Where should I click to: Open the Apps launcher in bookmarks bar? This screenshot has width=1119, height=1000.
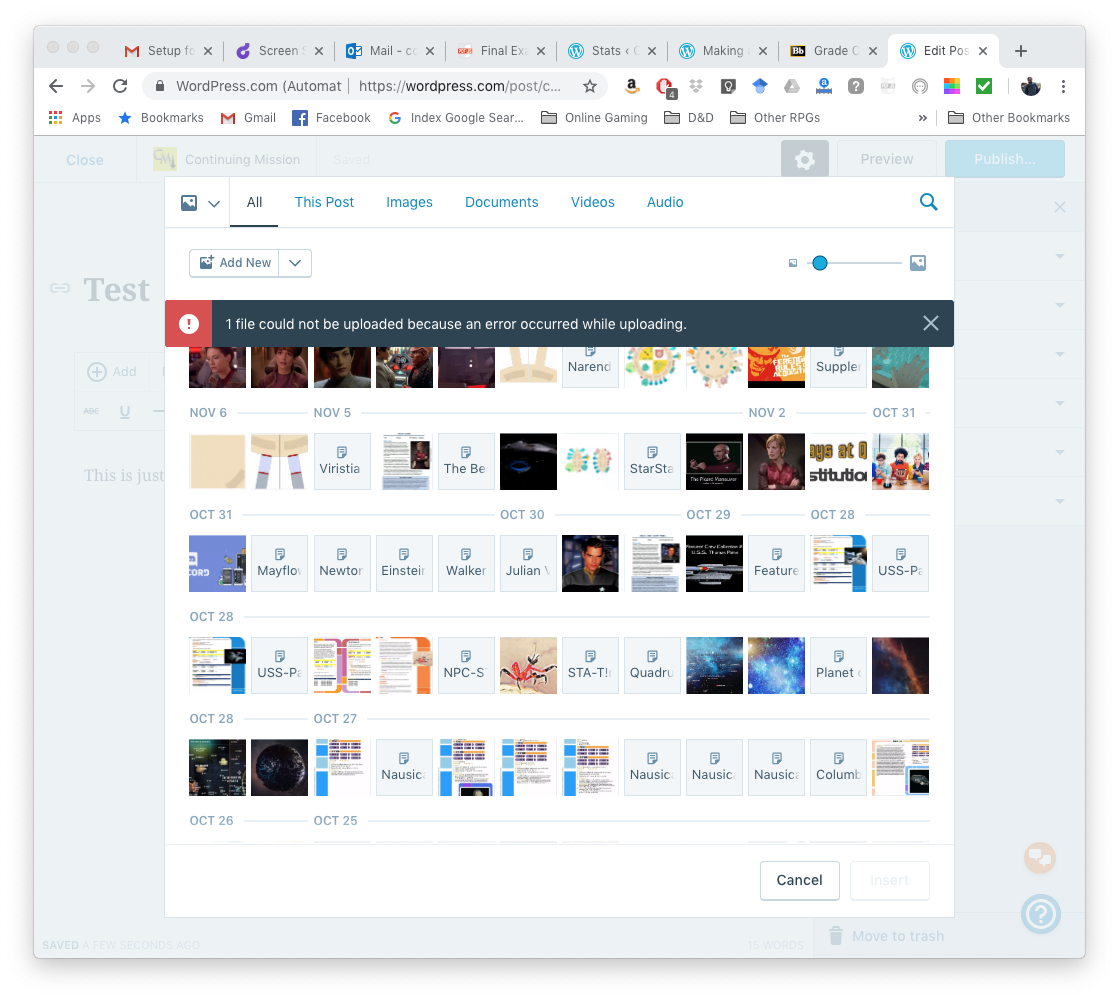click(x=75, y=118)
